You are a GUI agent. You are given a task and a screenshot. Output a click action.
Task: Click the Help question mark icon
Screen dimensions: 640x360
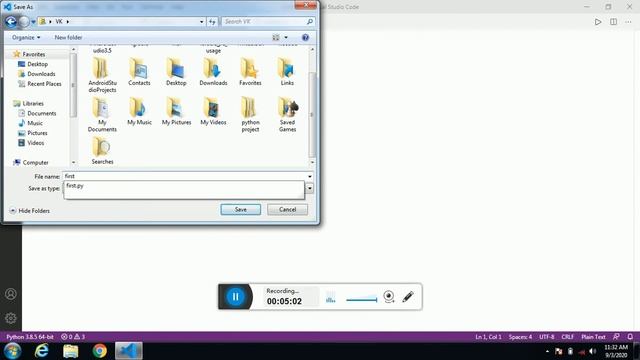(x=305, y=38)
